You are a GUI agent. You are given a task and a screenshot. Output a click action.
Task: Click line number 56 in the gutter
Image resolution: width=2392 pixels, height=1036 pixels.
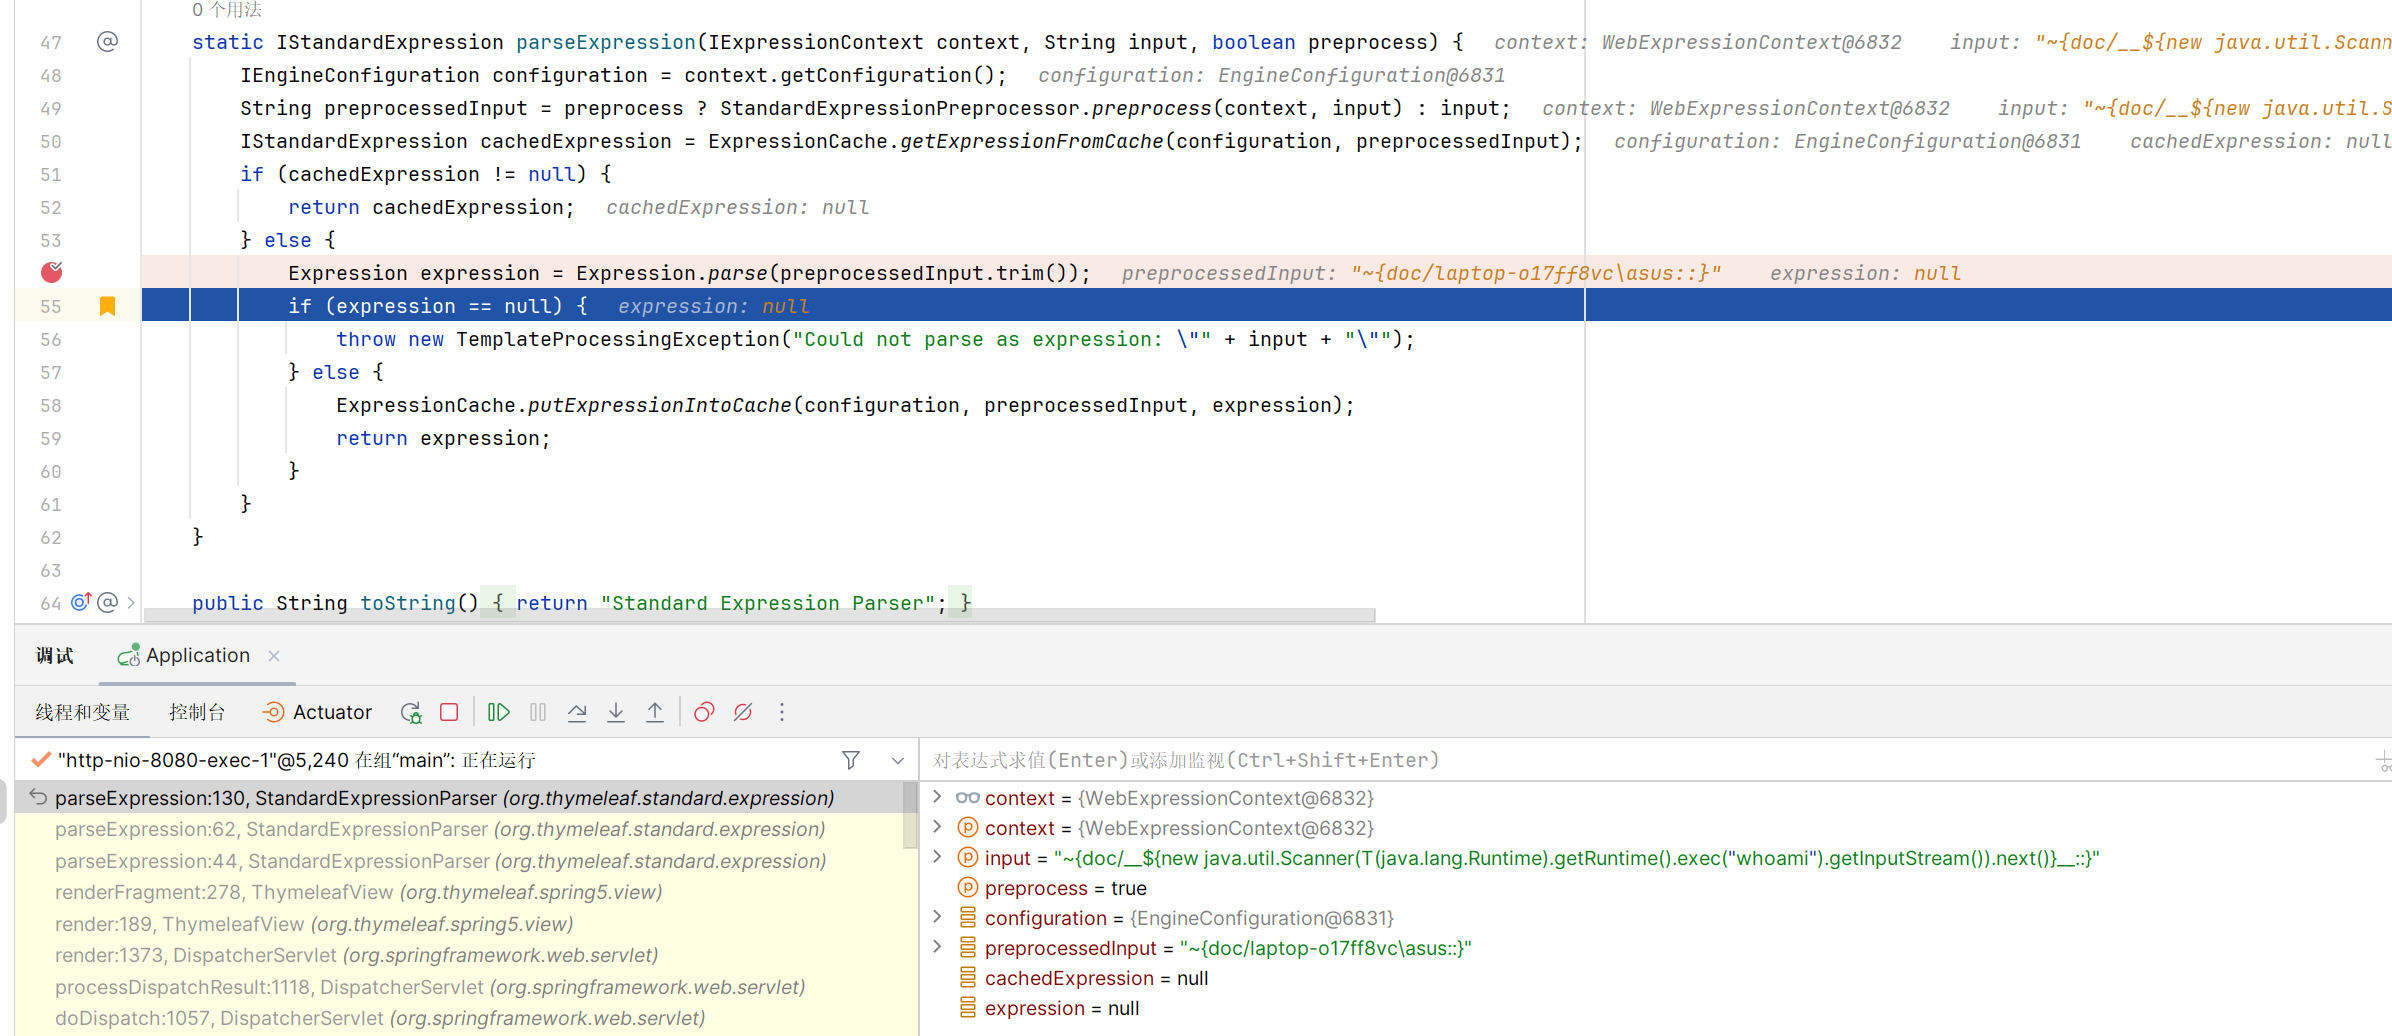coord(51,339)
